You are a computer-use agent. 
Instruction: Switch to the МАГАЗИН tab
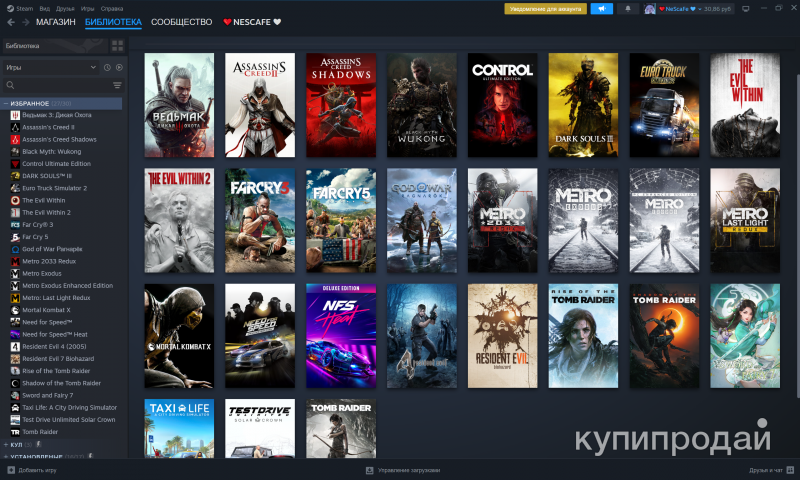[56, 22]
